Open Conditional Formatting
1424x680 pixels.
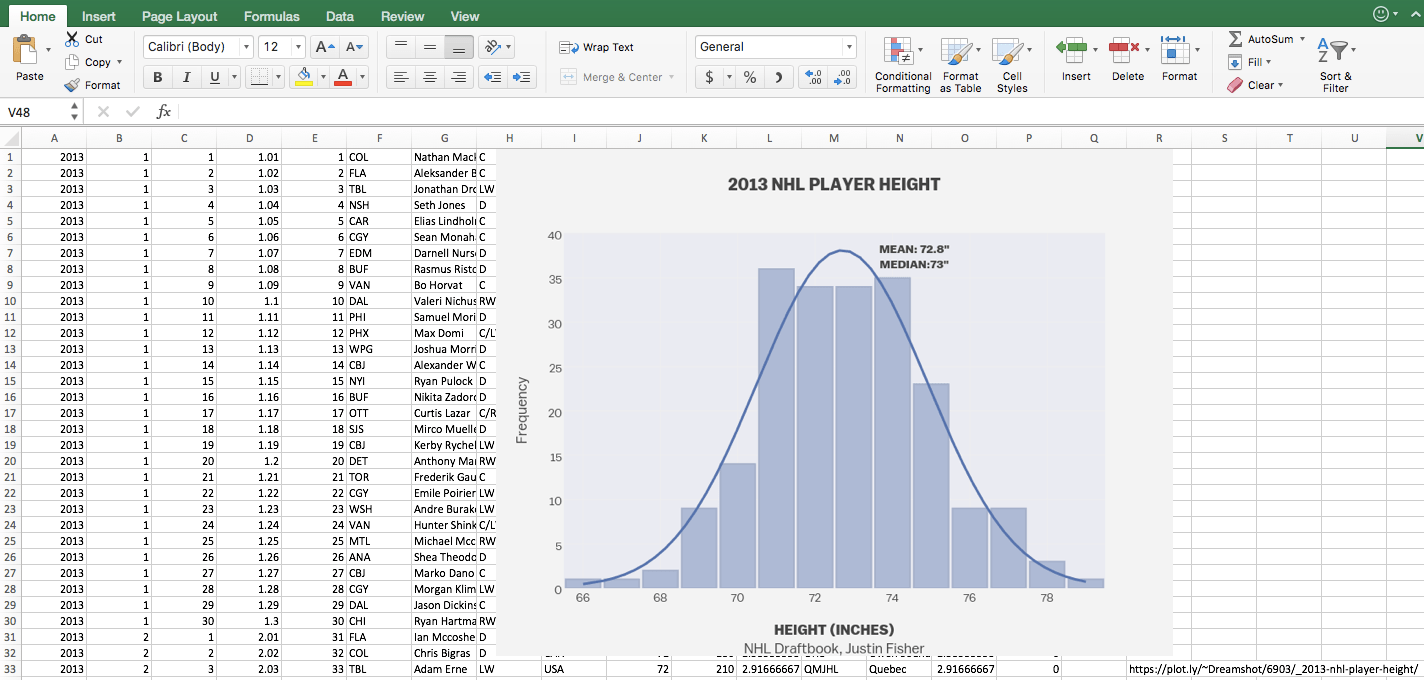[x=903, y=66]
